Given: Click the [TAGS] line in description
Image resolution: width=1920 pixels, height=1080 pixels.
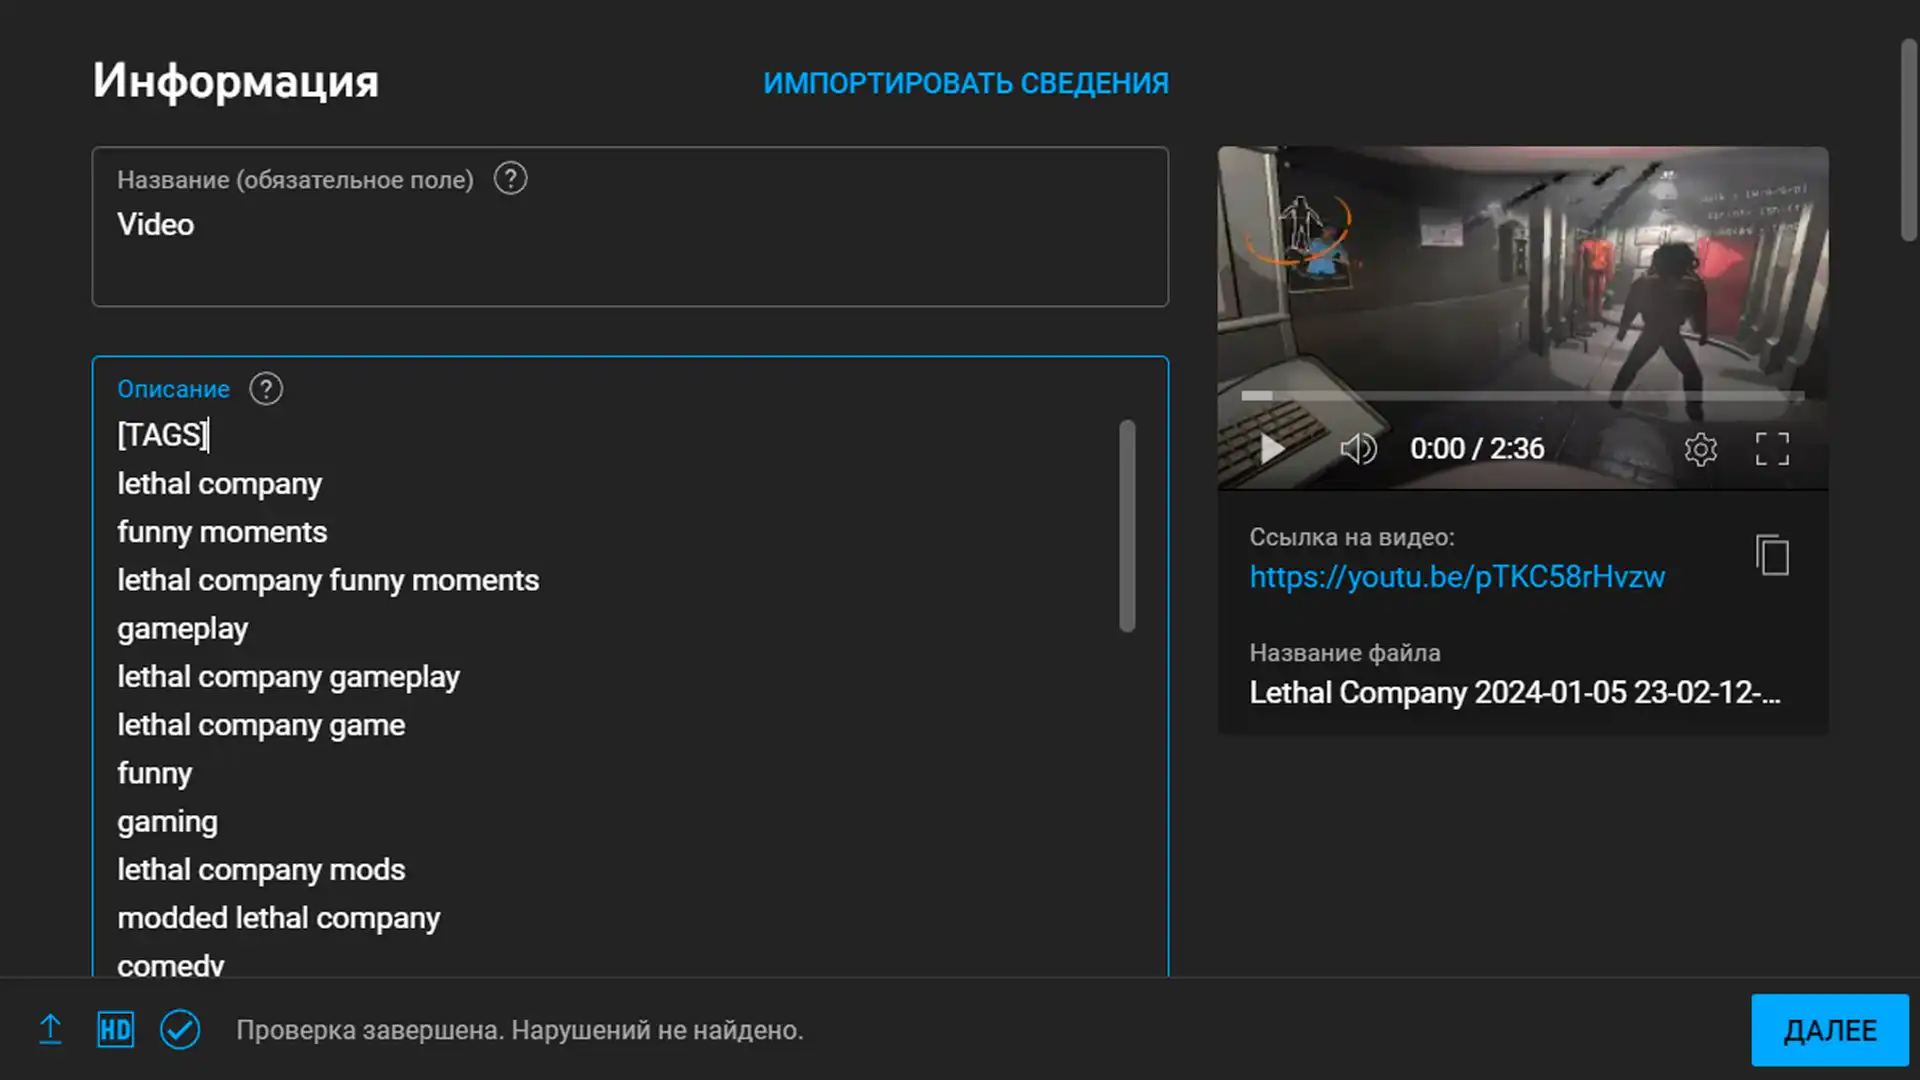Looking at the screenshot, I should pos(163,435).
